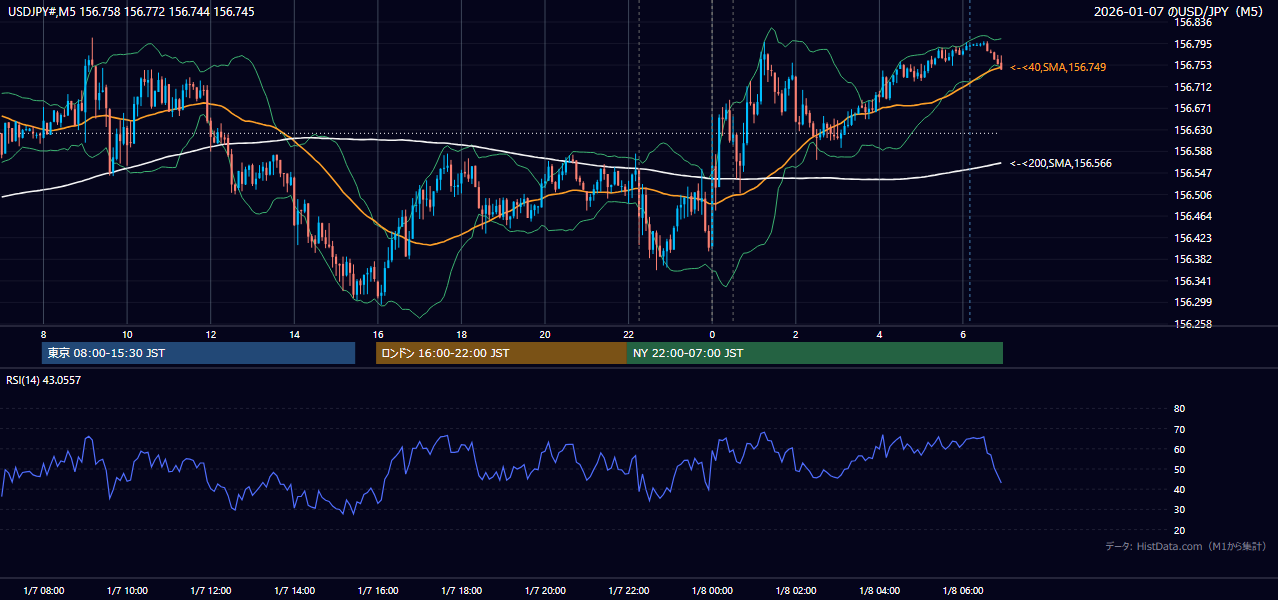Click hour label 10 under the price chart
Screen dimensions: 1278x600
pyautogui.click(x=127, y=334)
